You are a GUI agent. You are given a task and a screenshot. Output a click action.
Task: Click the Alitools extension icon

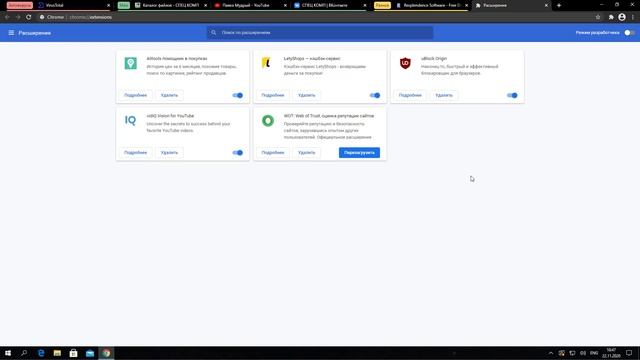(x=131, y=63)
